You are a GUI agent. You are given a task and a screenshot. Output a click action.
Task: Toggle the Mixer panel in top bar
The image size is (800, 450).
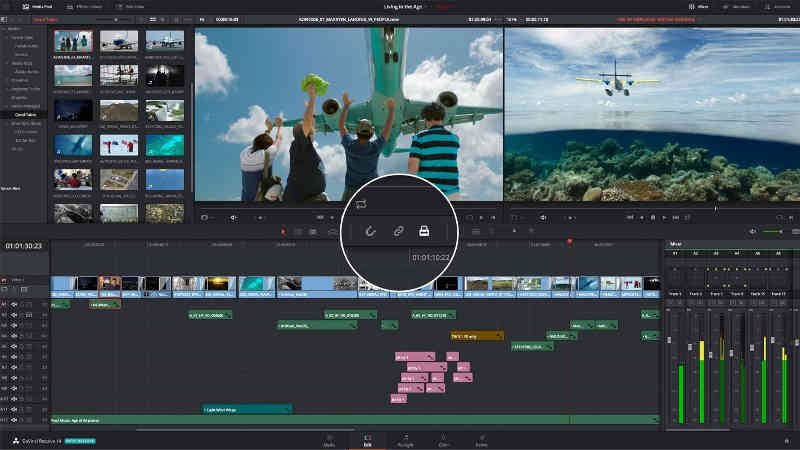tap(698, 7)
